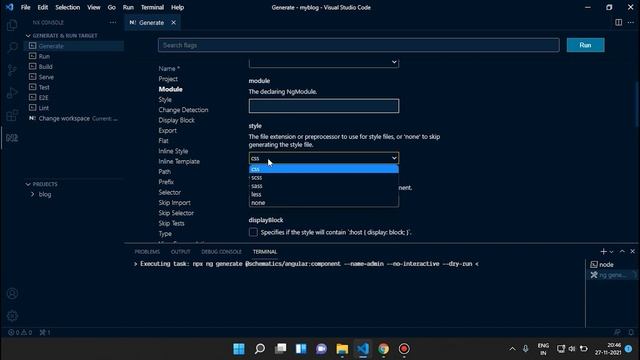
Task: Click the Run button
Action: [585, 45]
